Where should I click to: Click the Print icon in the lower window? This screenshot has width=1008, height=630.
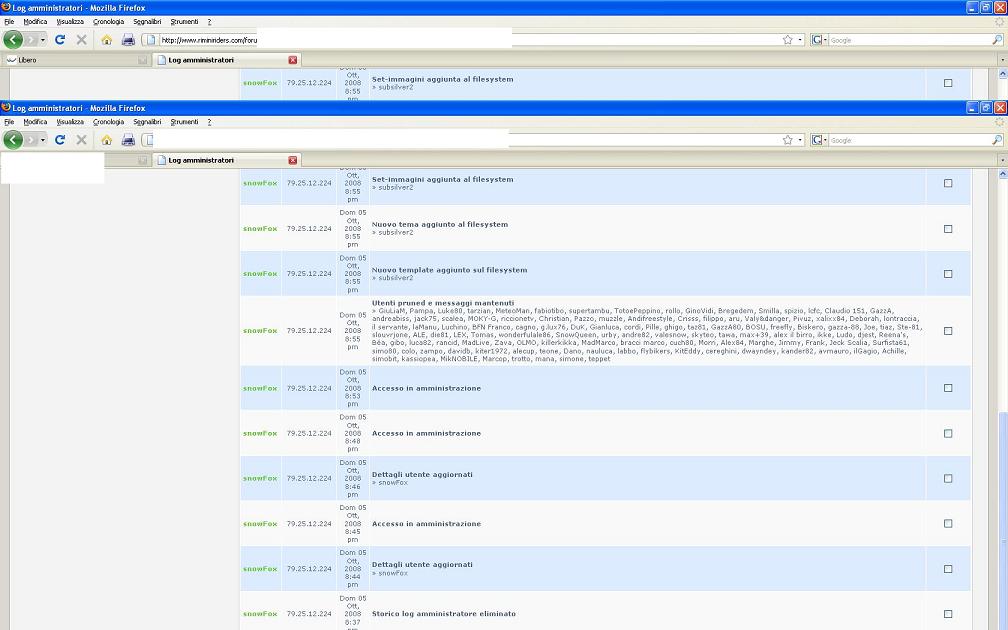pos(128,140)
